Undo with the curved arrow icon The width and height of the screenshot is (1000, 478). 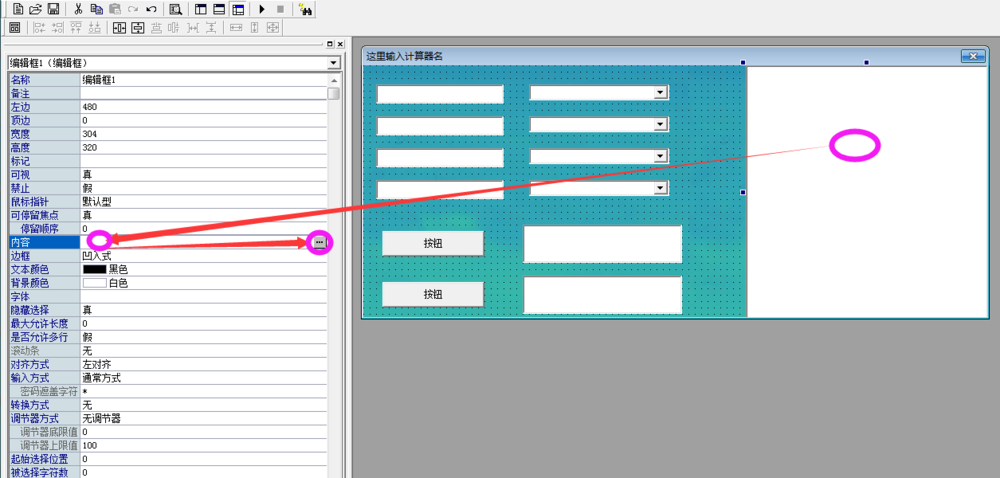coord(151,9)
